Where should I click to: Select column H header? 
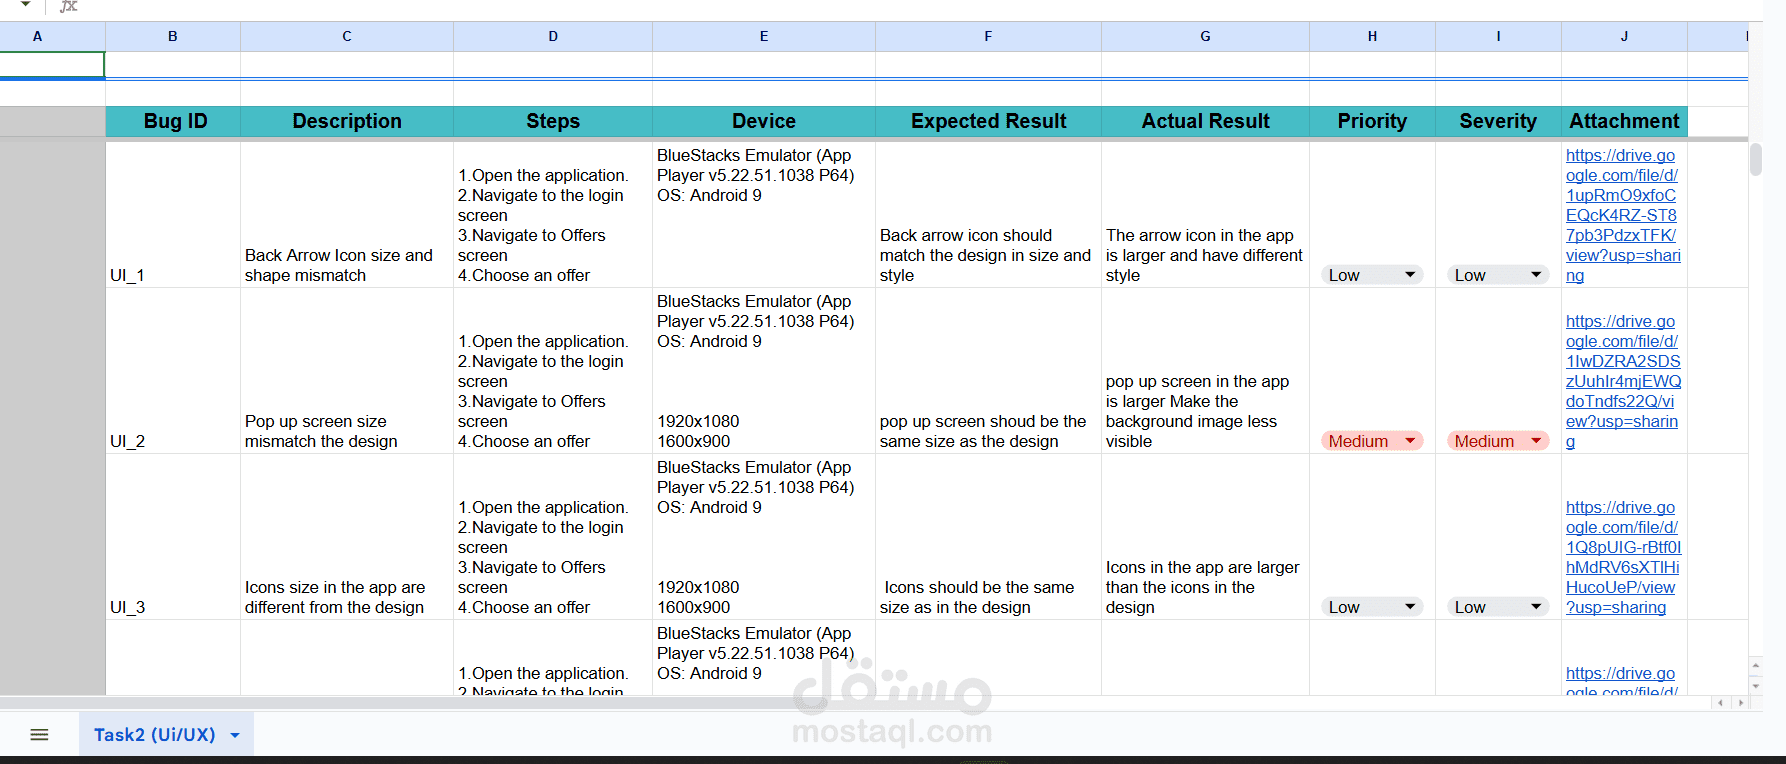[x=1372, y=36]
